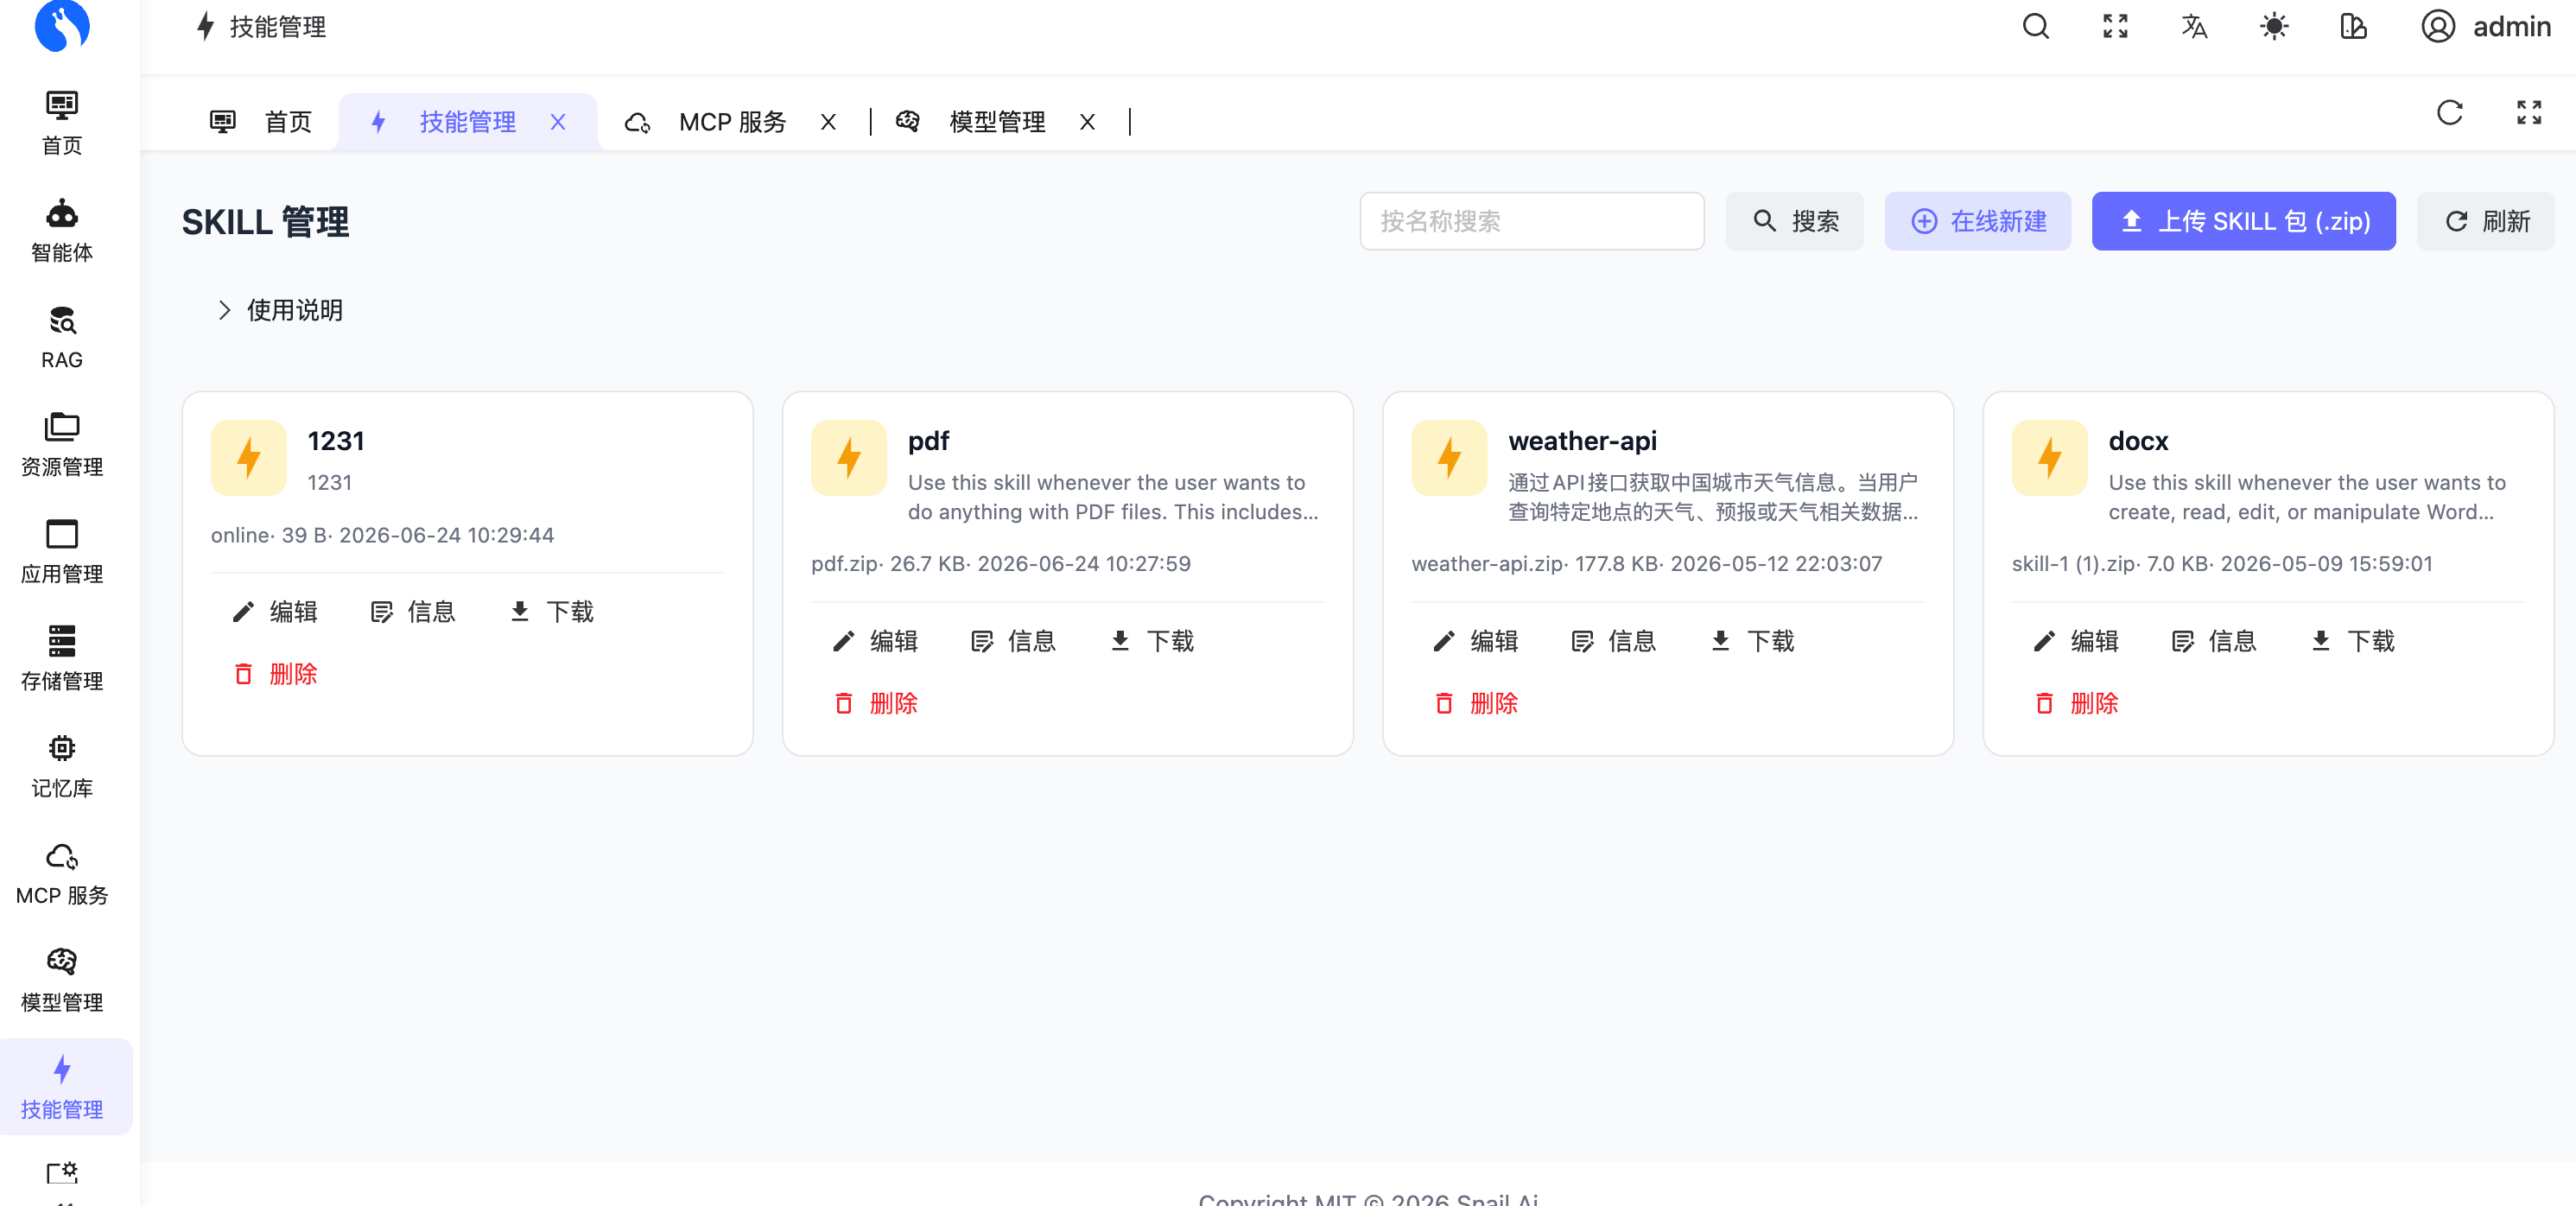Toggle the light/dark theme sun icon

pyautogui.click(x=2274, y=26)
